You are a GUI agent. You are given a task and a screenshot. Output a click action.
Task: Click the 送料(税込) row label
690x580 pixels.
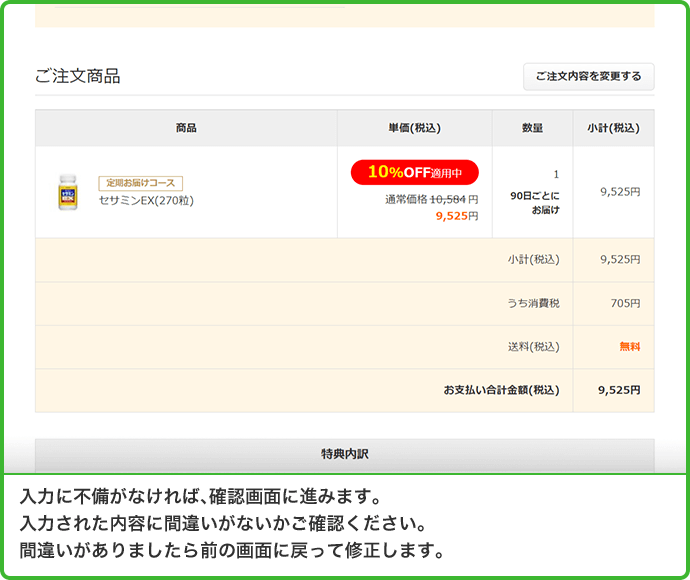(x=534, y=347)
